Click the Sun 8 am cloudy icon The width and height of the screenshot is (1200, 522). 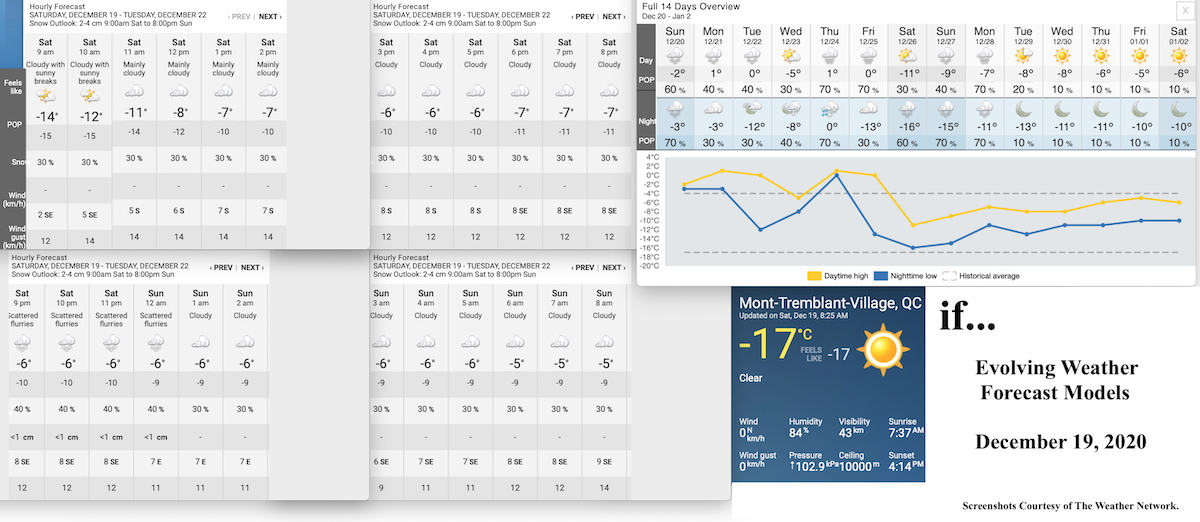click(x=605, y=343)
